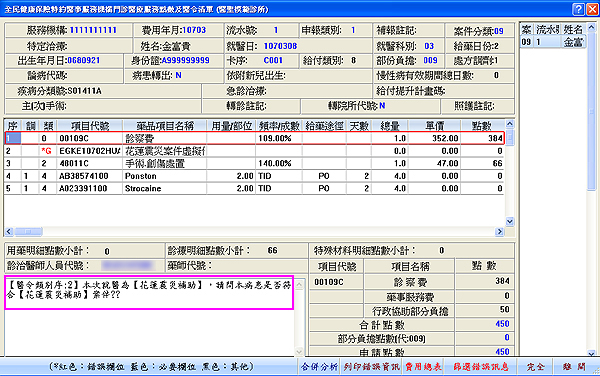The height and width of the screenshot is (376, 600).
Task: Click the table scroll down arrow
Action: [509, 221]
